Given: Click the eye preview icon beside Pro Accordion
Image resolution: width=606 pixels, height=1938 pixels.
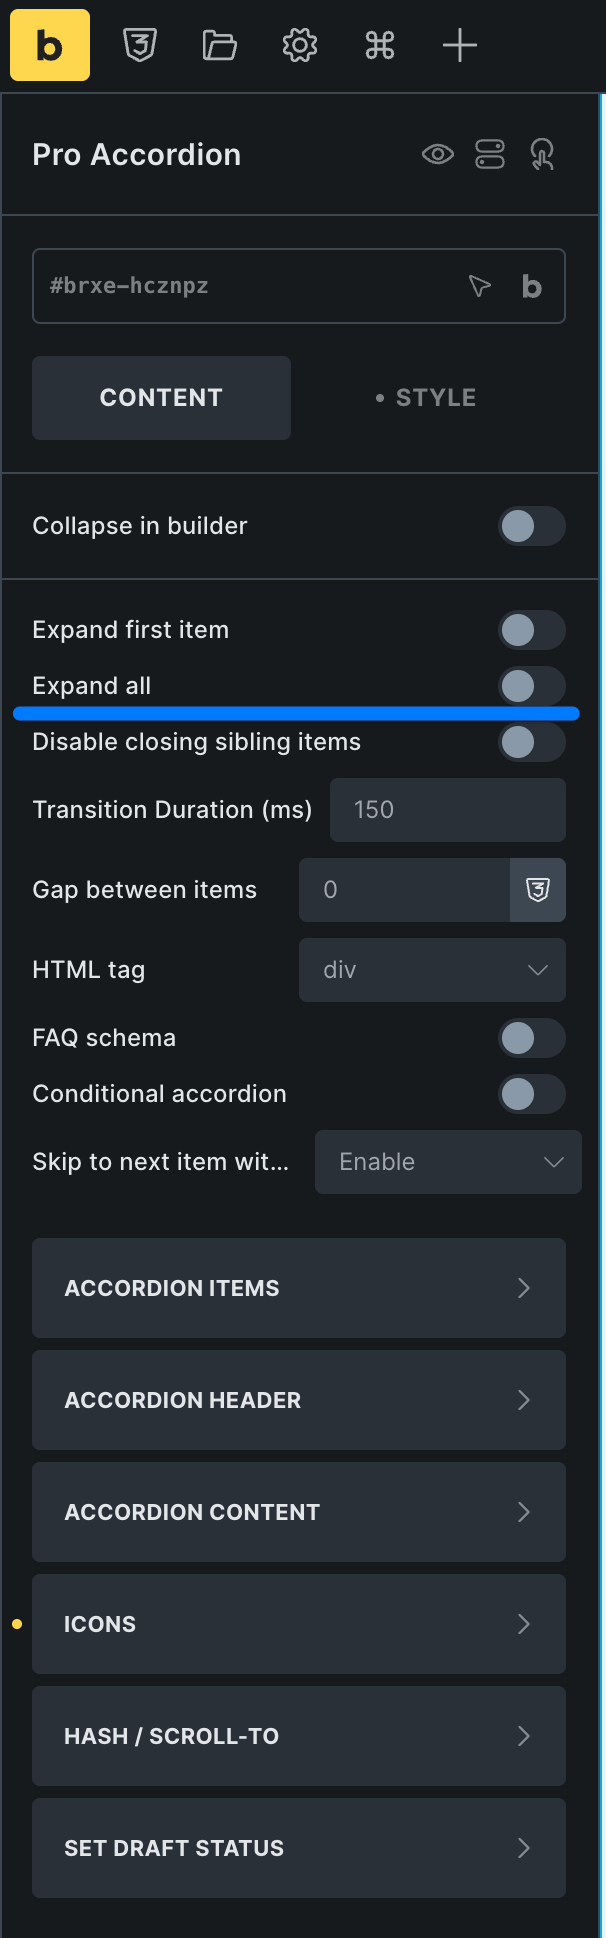Looking at the screenshot, I should [x=438, y=154].
